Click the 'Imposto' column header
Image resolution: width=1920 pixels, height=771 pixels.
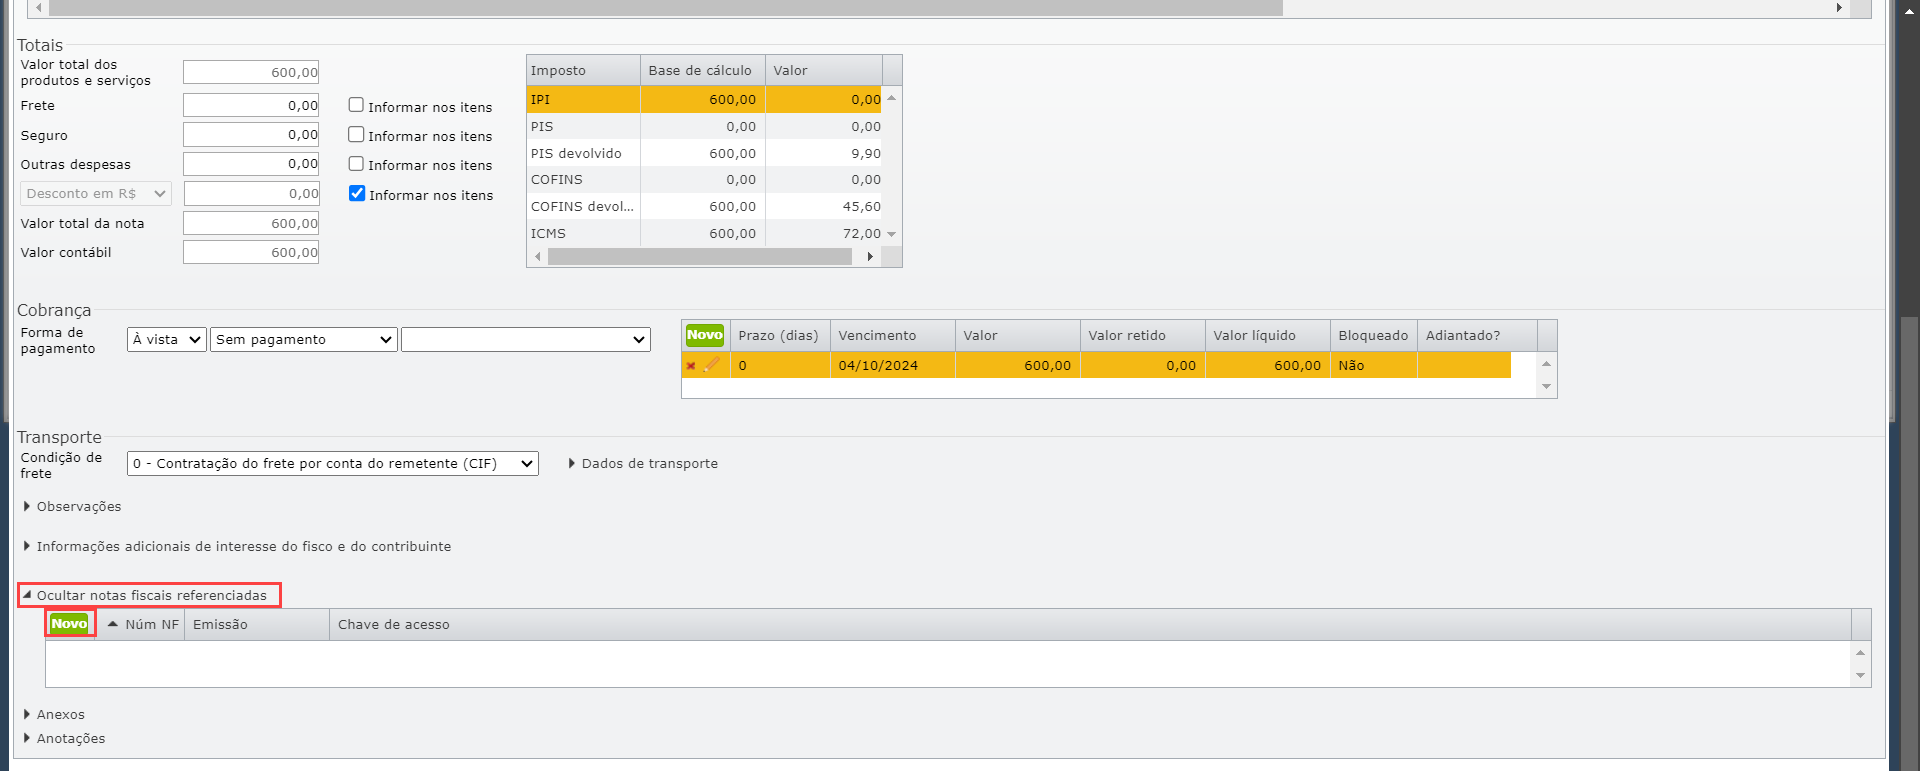[x=584, y=71]
